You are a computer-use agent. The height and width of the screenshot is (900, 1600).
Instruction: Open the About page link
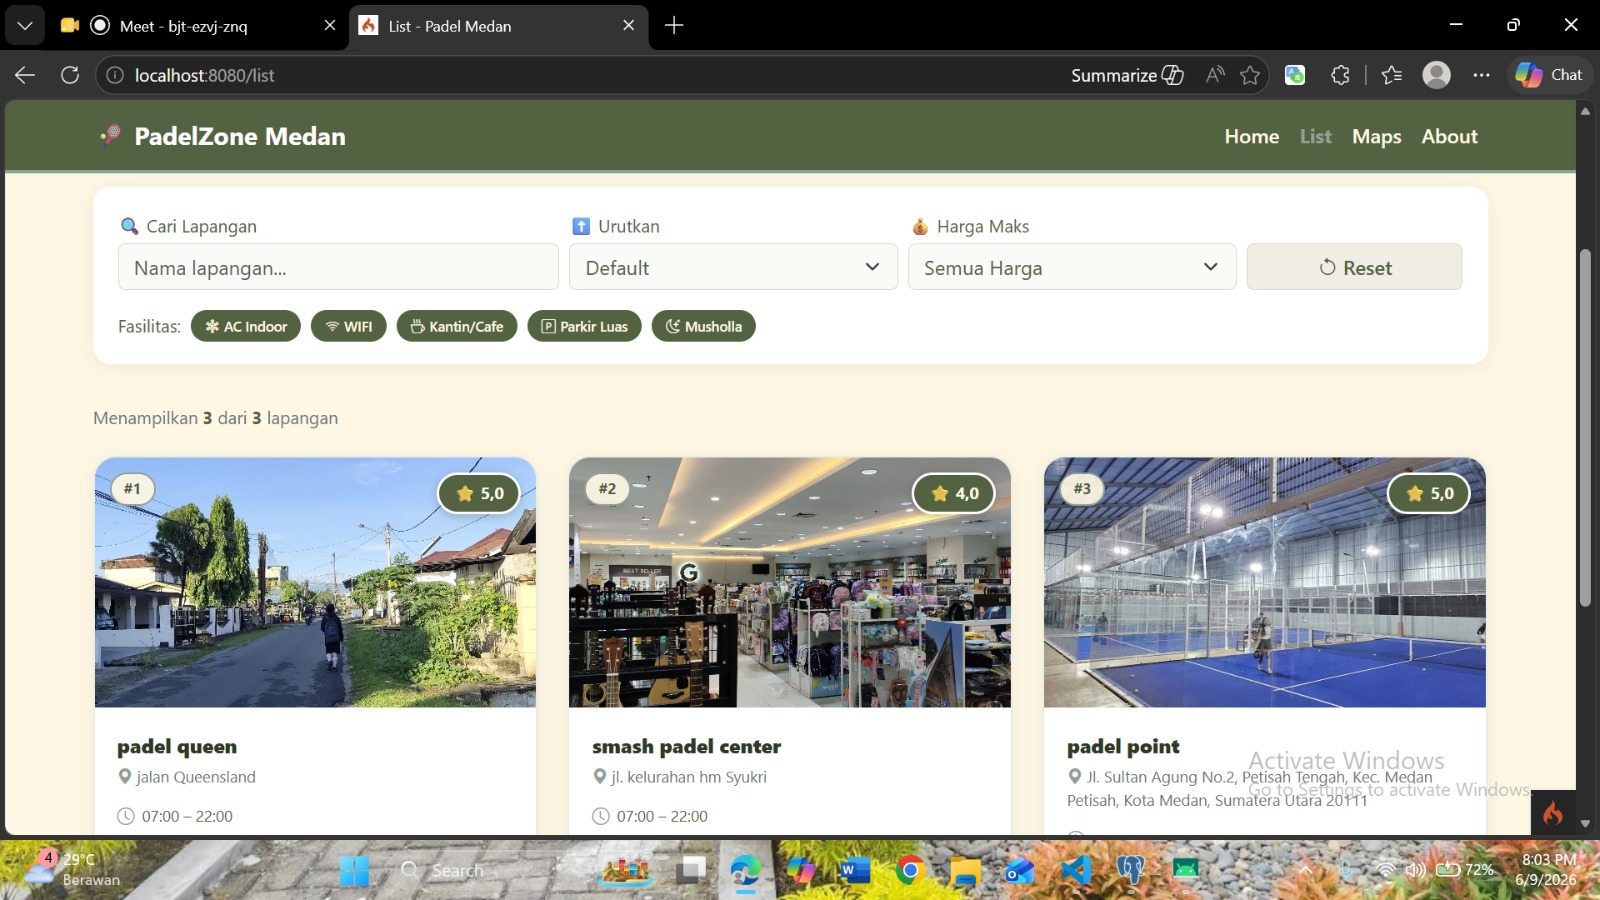(1449, 137)
